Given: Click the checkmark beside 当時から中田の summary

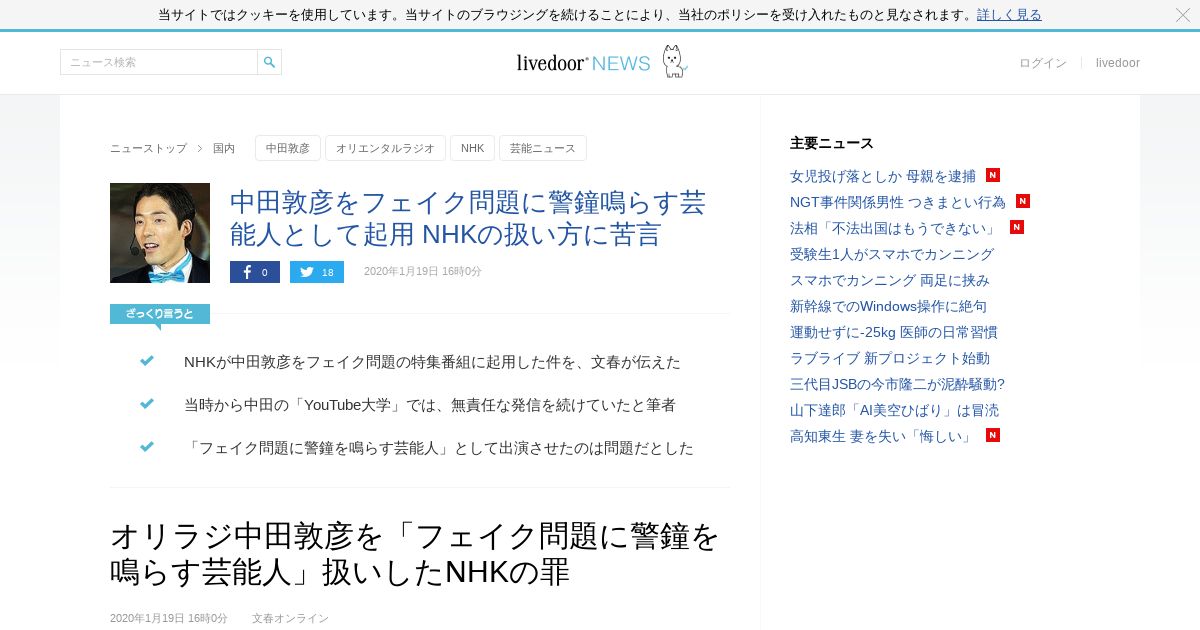Looking at the screenshot, I should tap(147, 404).
